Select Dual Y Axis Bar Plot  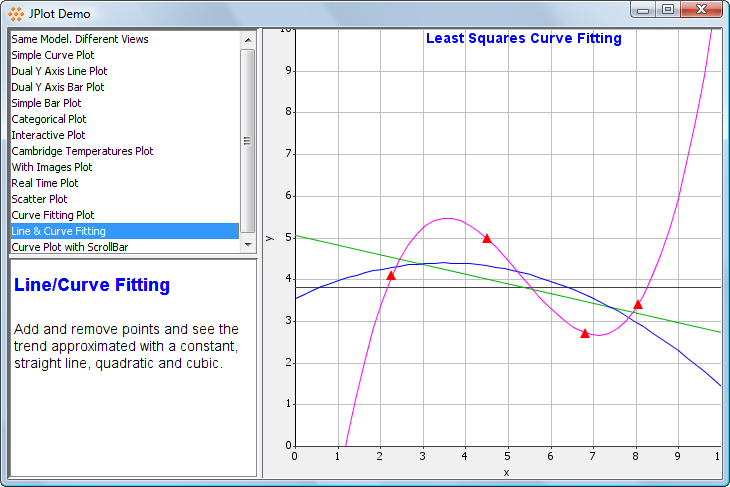(125, 87)
